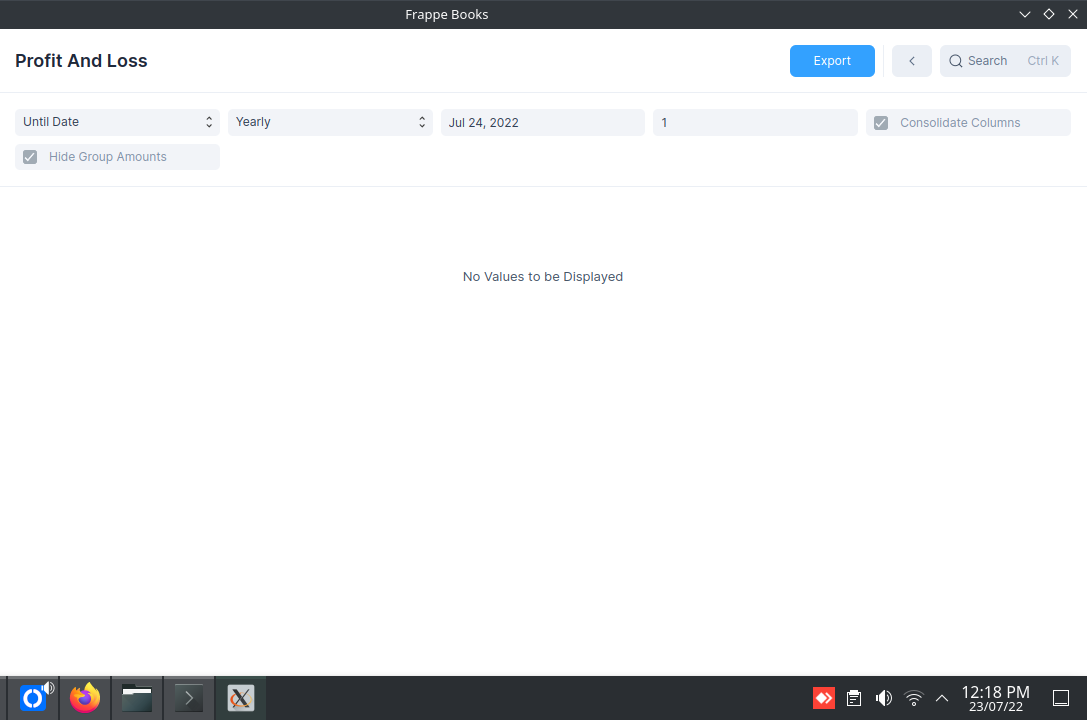Open the chevron dropdown in the title bar
Screen dimensions: 1087x720
tap(1024, 14)
